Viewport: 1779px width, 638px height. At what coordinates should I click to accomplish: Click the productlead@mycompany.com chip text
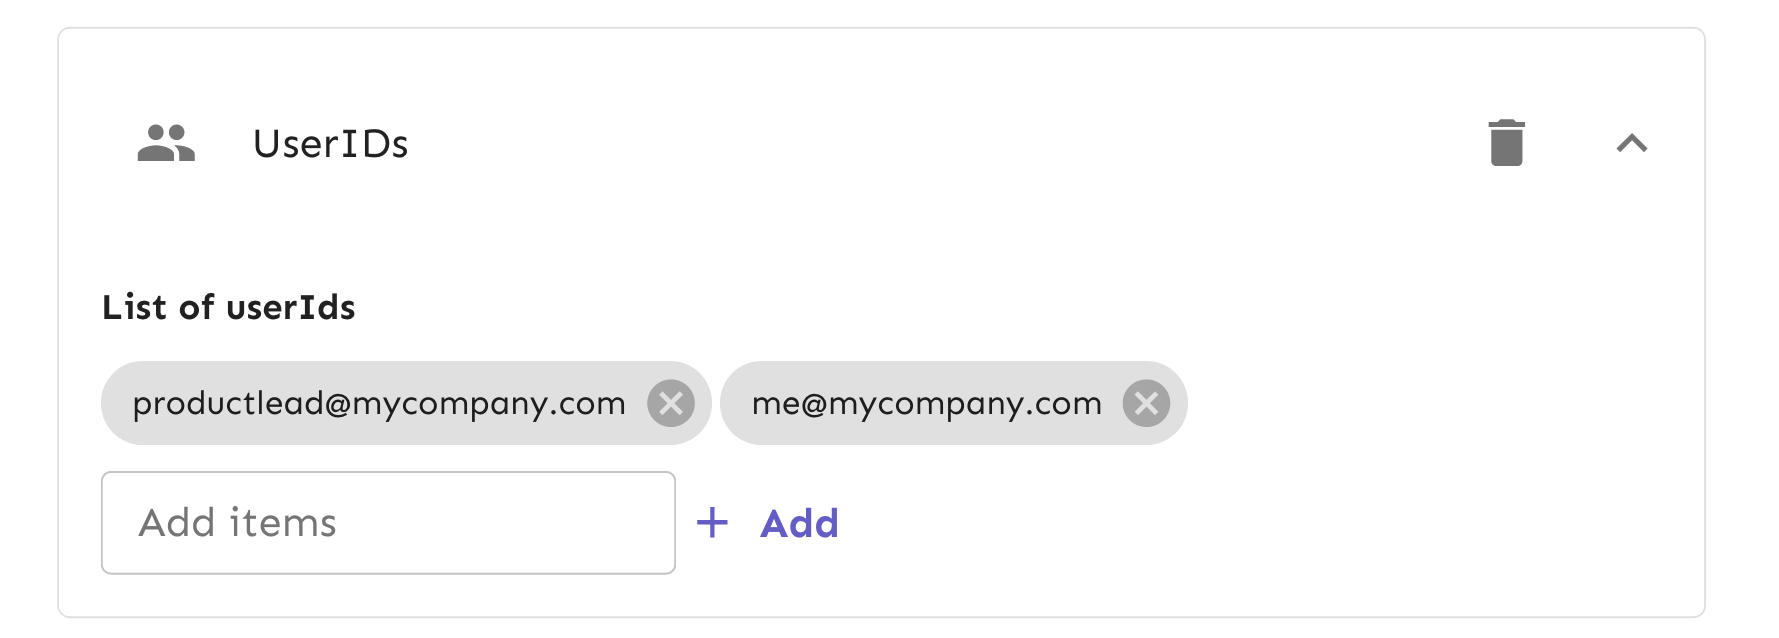click(379, 403)
